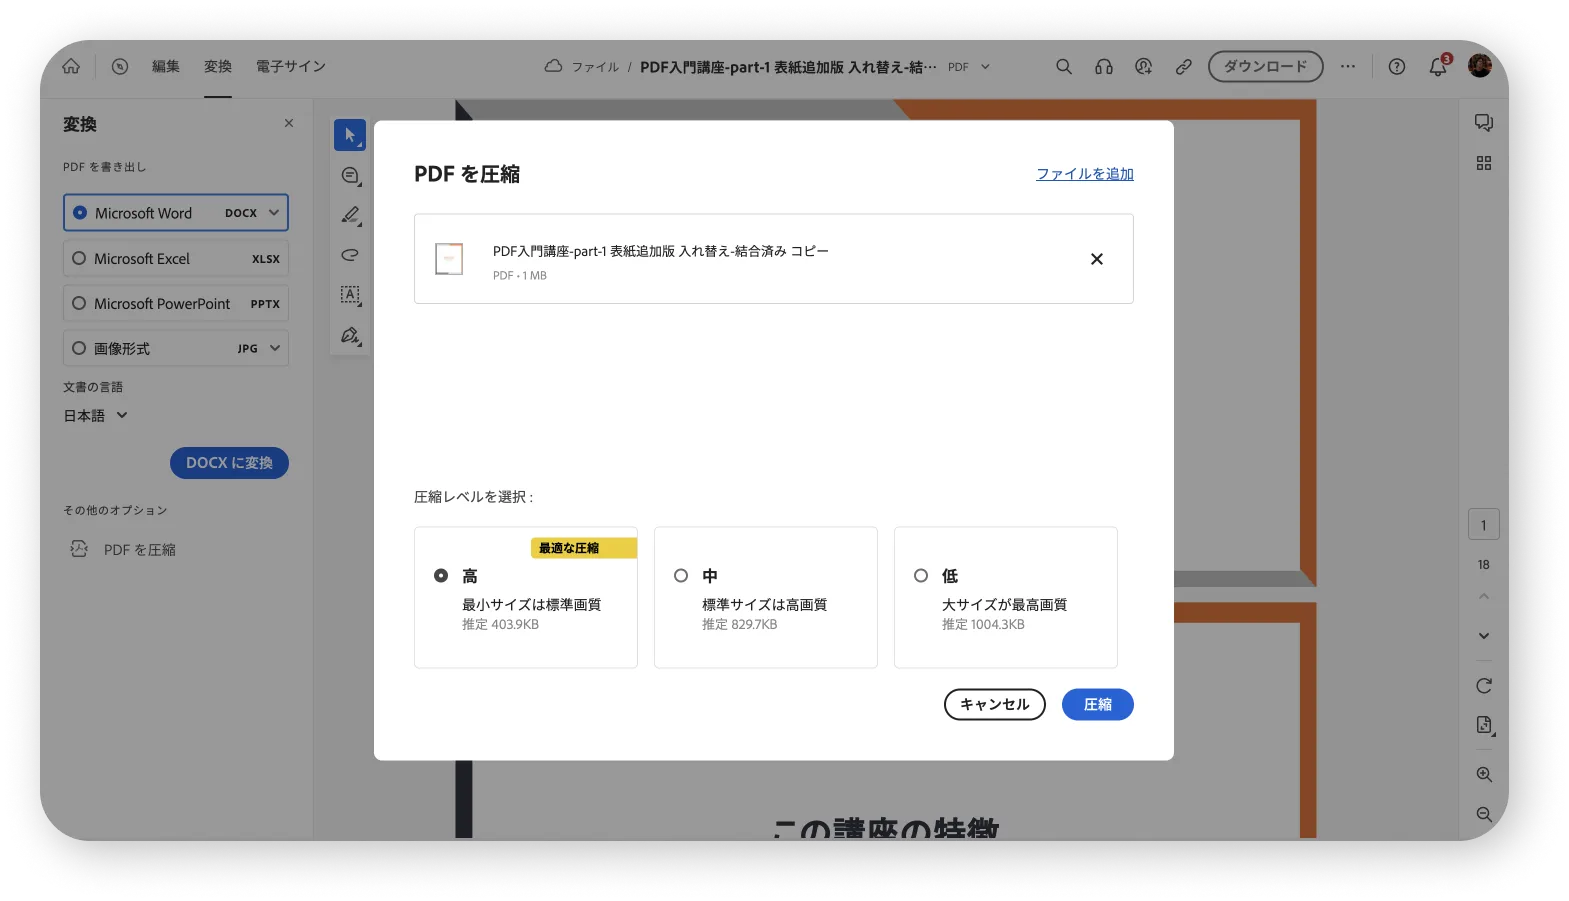Click the cloud icon before ファイル
Image resolution: width=1569 pixels, height=901 pixels.
(x=553, y=66)
